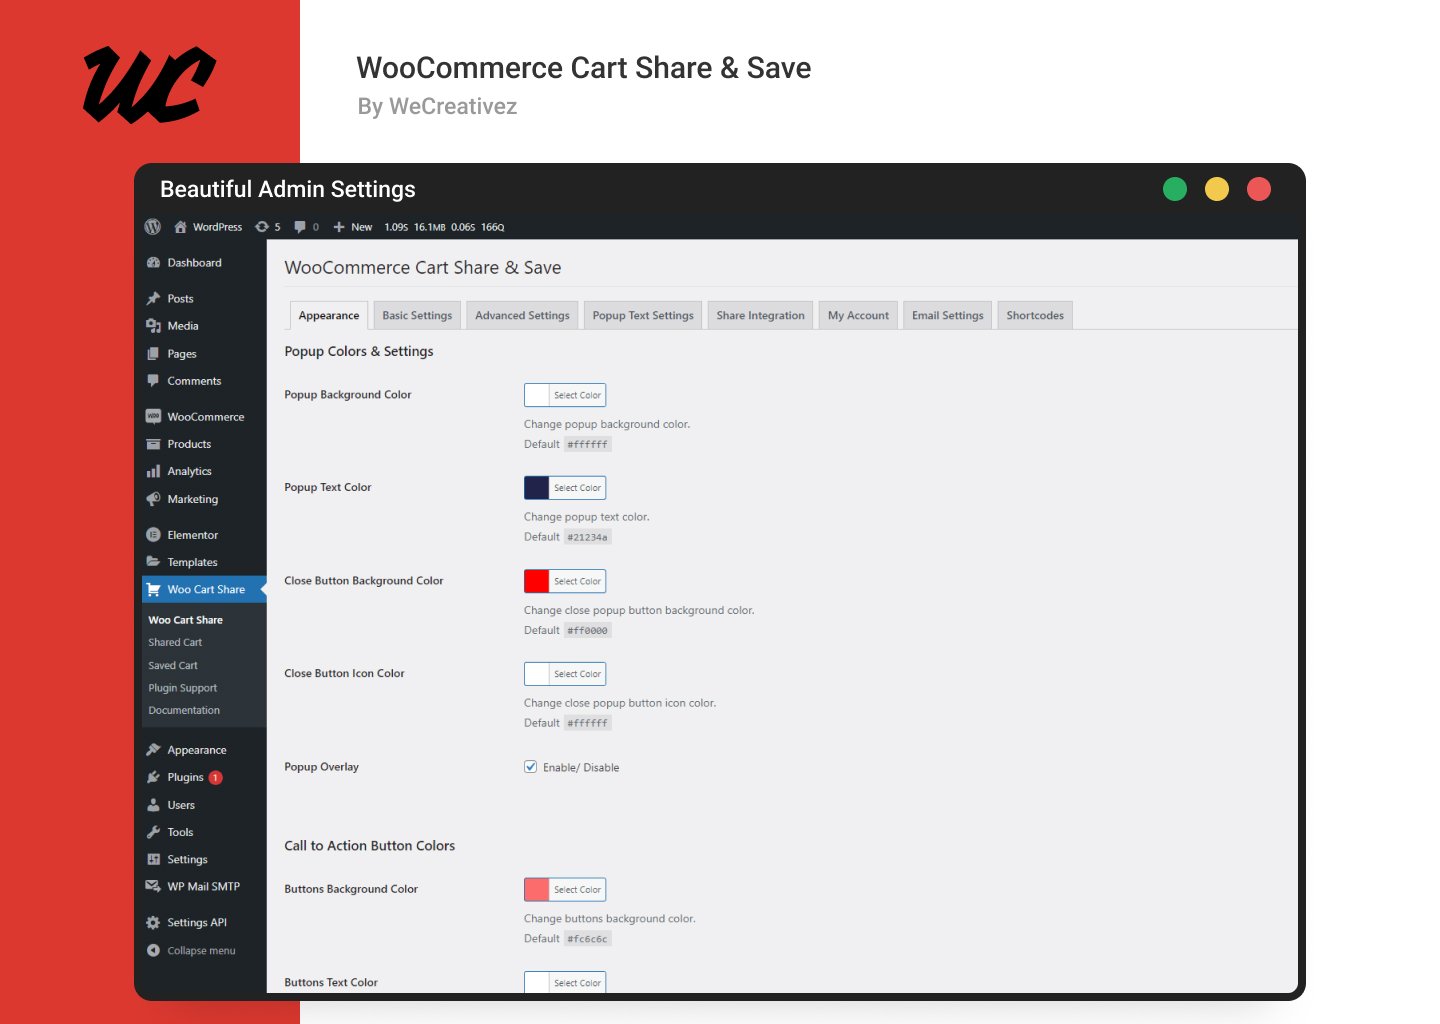Click the Close Button Icon Color swatch

(x=537, y=674)
